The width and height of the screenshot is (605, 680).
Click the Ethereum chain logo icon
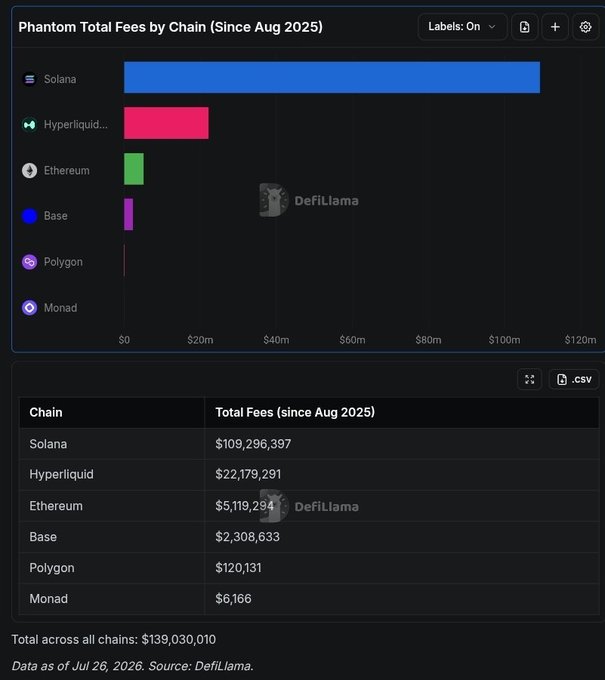[29, 170]
